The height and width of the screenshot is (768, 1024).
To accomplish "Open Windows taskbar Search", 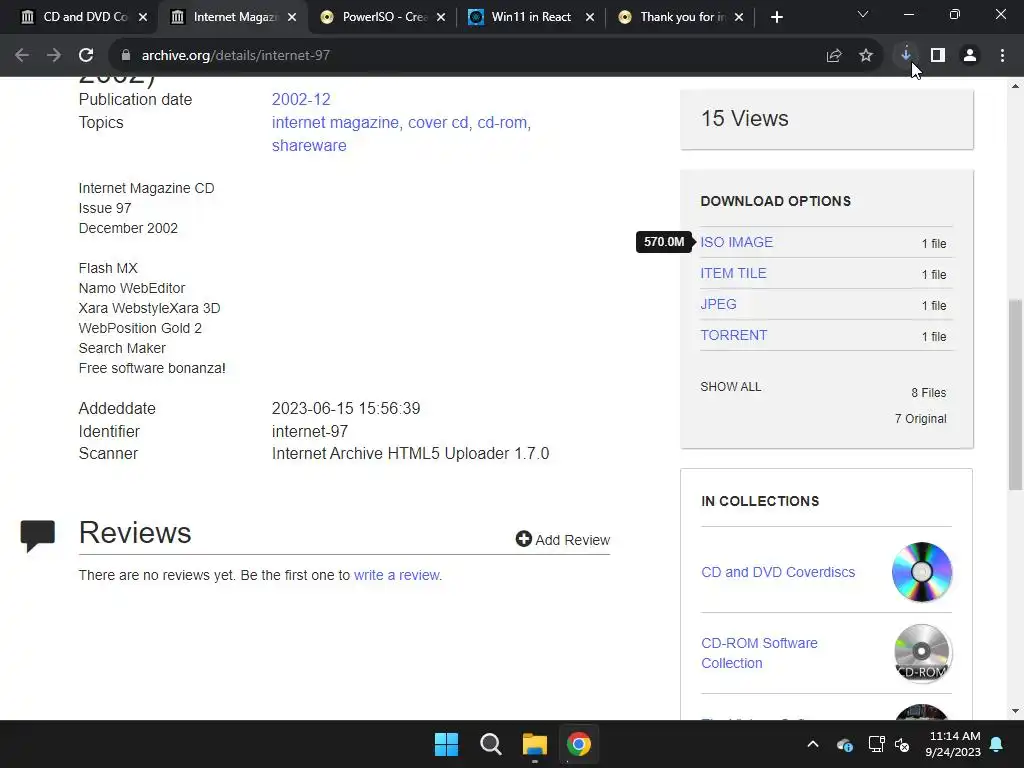I will [x=490, y=744].
